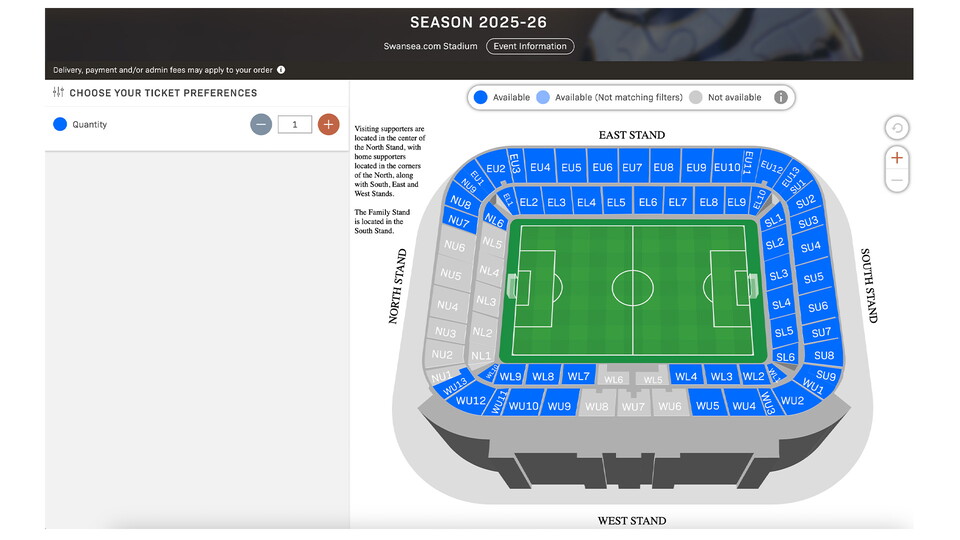This screenshot has height=540, width=960.
Task: Choose West lower section WL8
Action: click(x=543, y=377)
